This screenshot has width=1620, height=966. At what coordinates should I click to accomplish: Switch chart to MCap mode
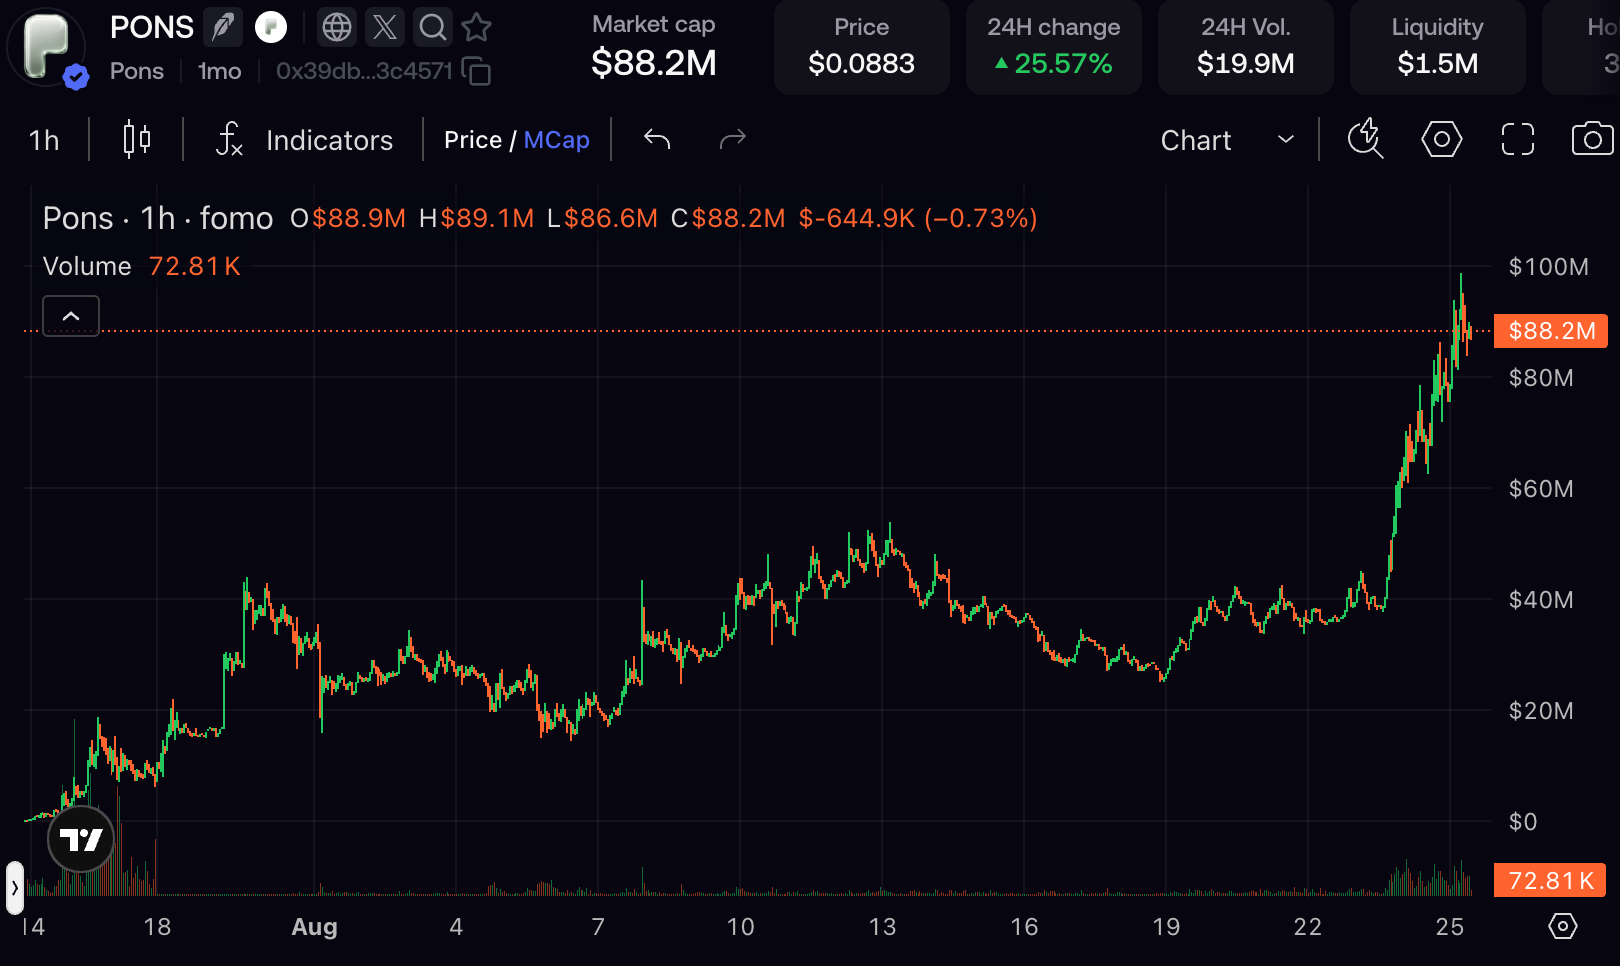(557, 140)
